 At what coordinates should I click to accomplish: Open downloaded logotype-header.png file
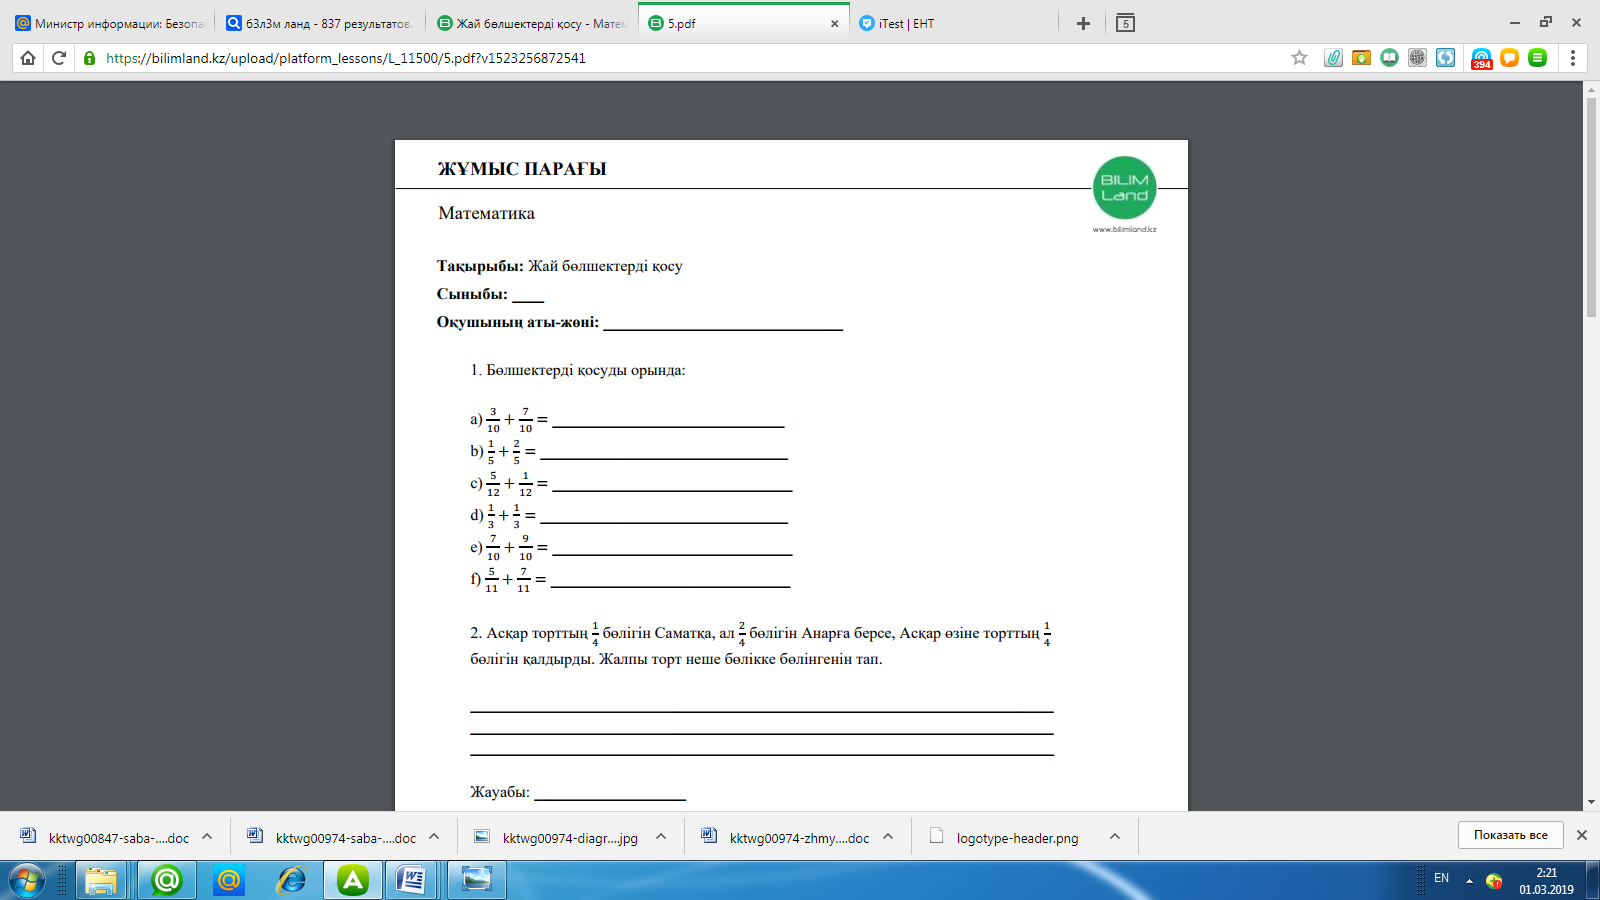pyautogui.click(x=1005, y=838)
